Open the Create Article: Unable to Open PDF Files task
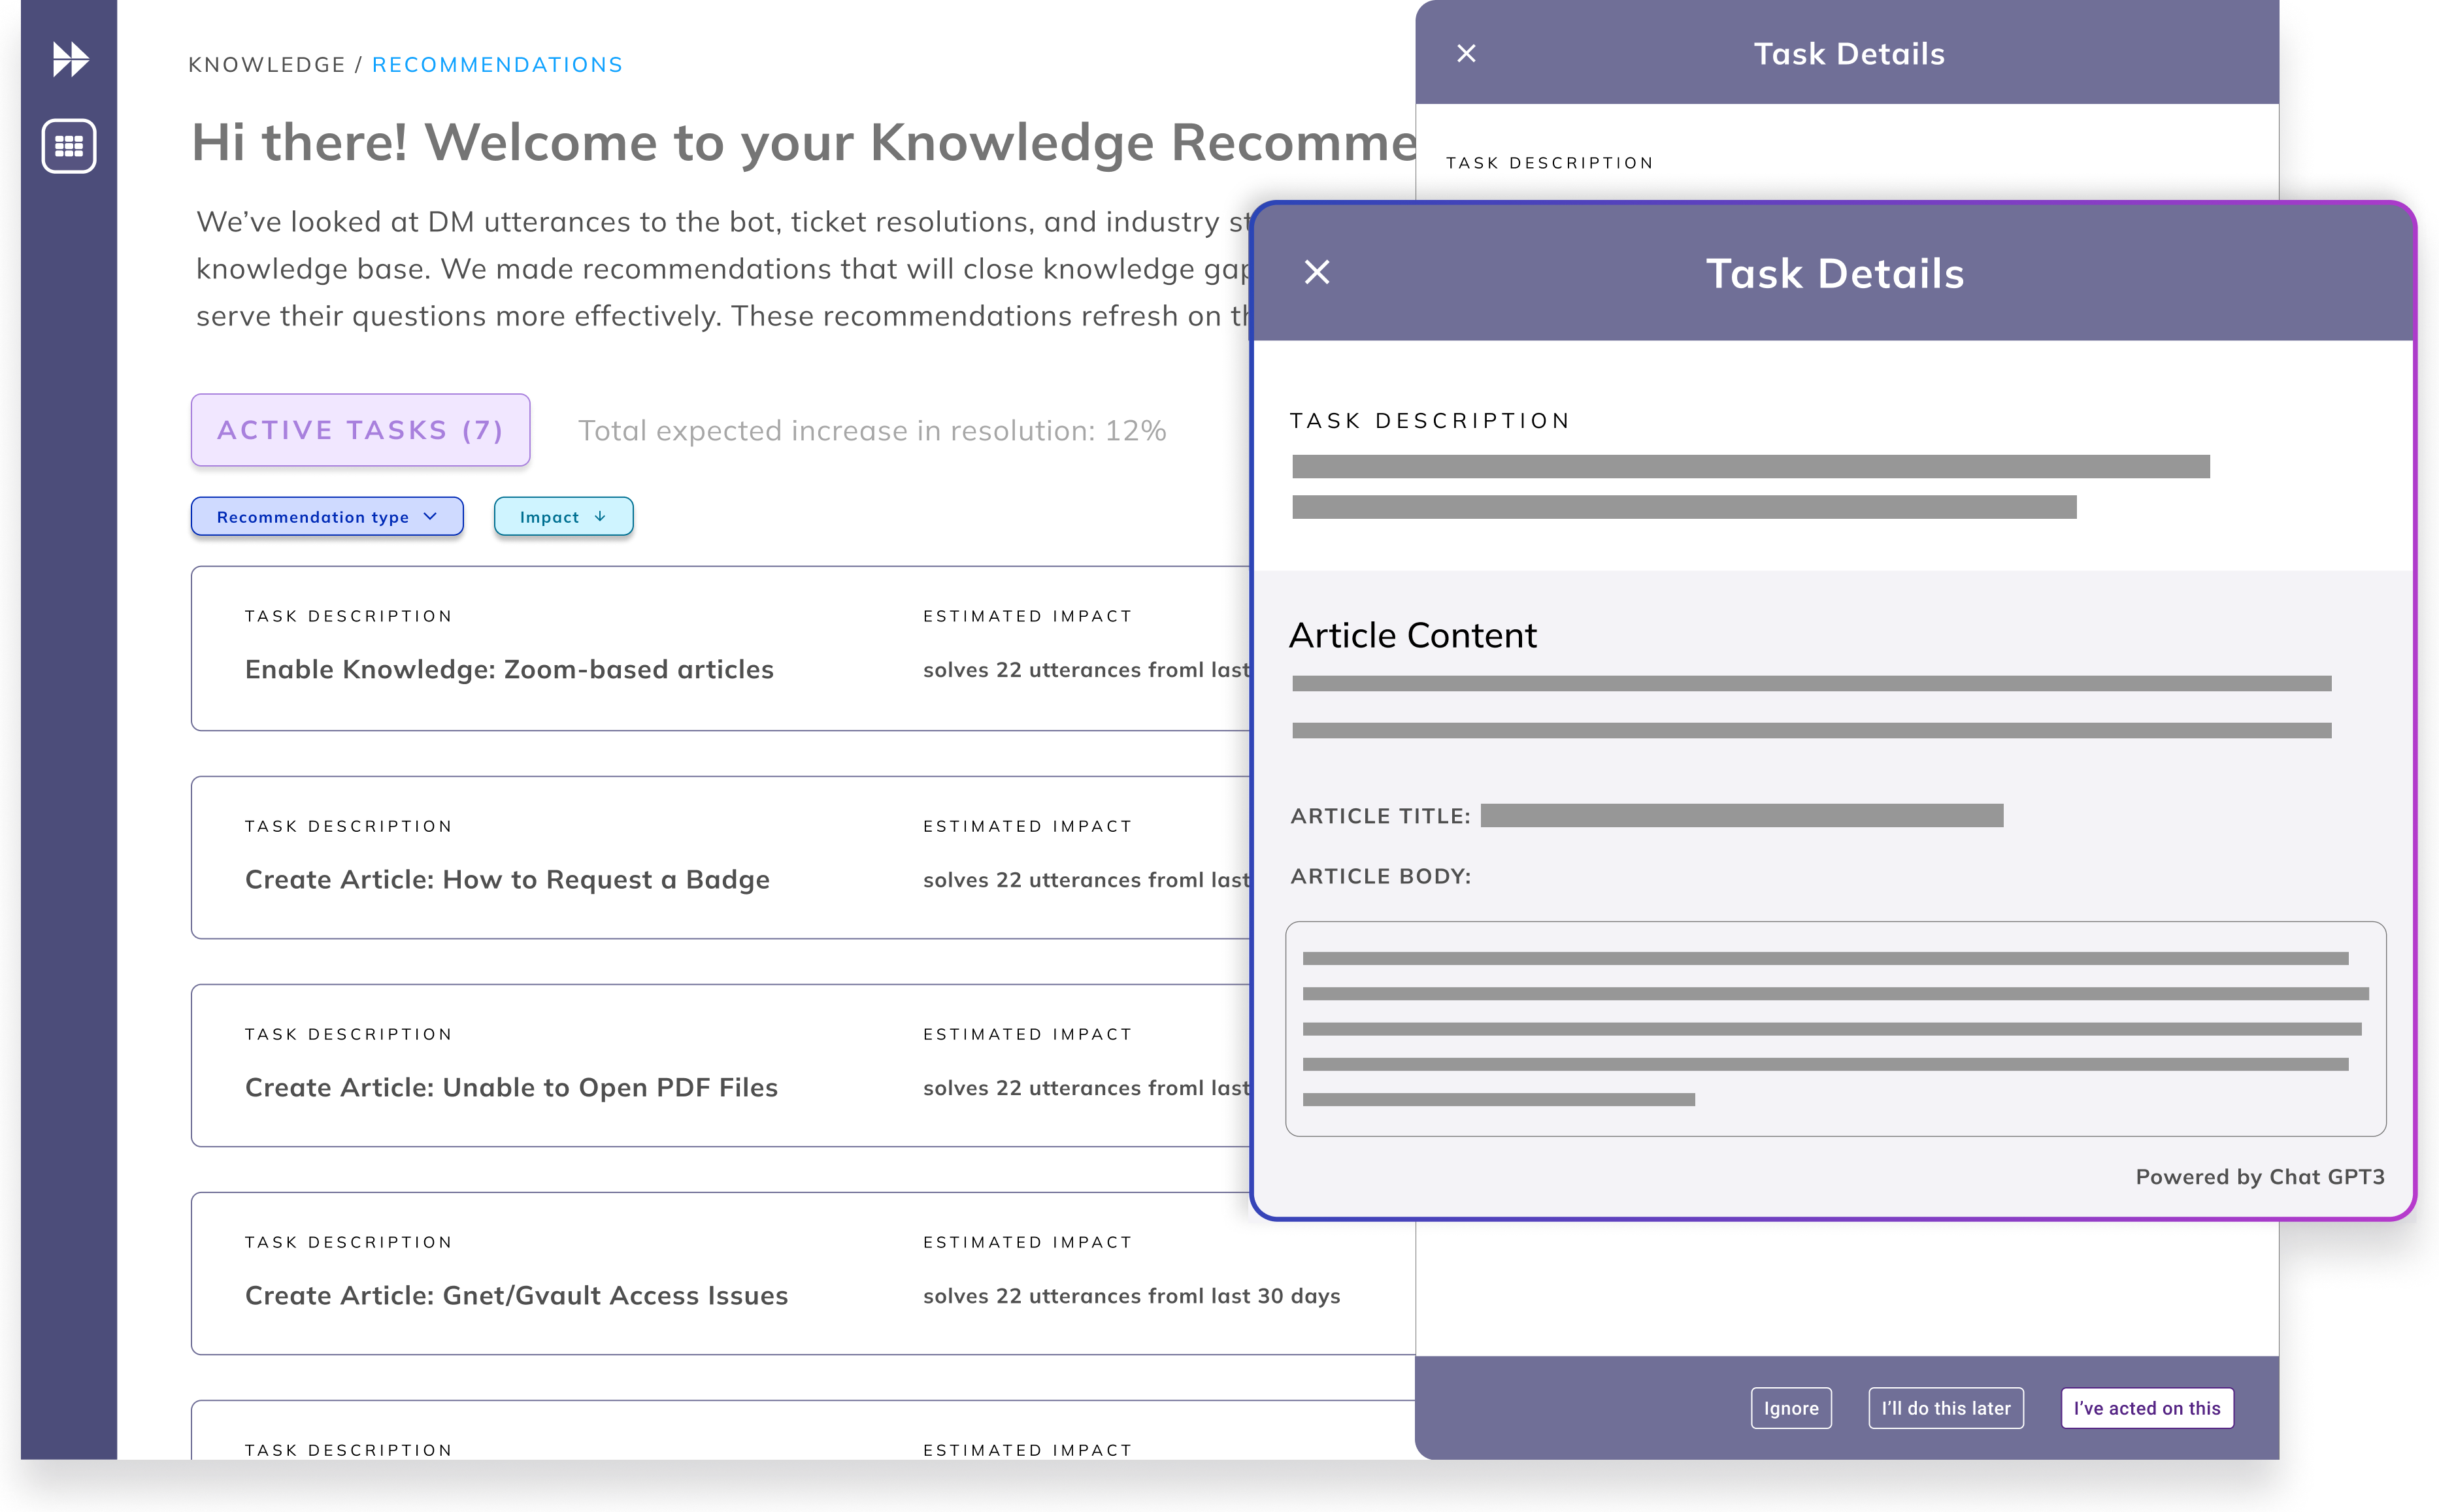This screenshot has width=2439, height=1512. pos(720,1066)
